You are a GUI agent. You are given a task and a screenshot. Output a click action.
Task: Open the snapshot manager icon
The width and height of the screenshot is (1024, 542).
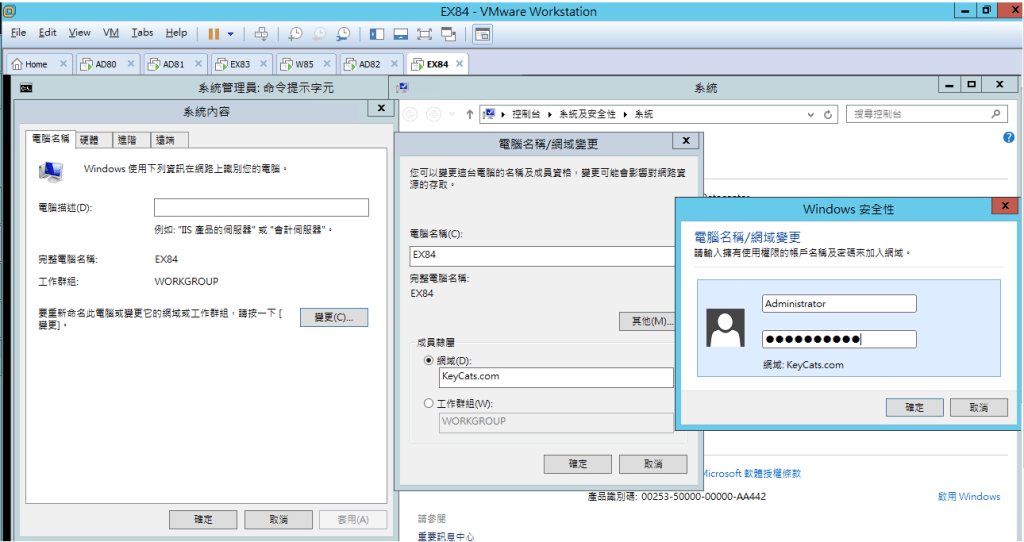point(343,33)
